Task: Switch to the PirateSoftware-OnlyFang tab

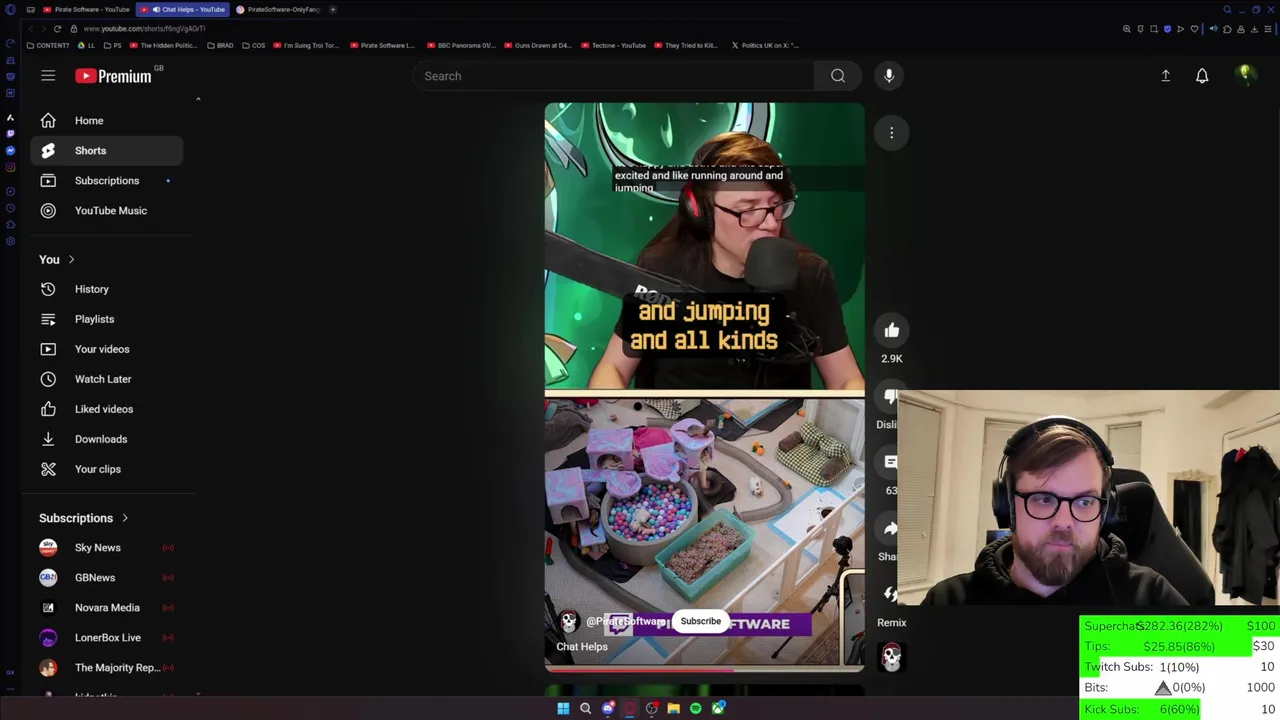Action: click(279, 10)
